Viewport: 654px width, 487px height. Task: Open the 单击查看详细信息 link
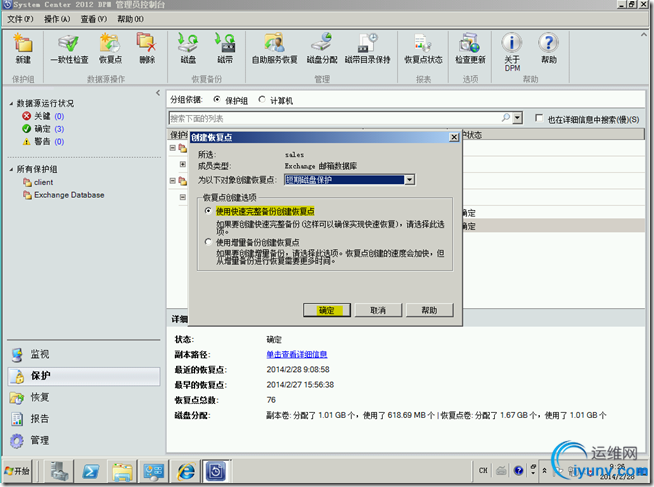(x=297, y=354)
